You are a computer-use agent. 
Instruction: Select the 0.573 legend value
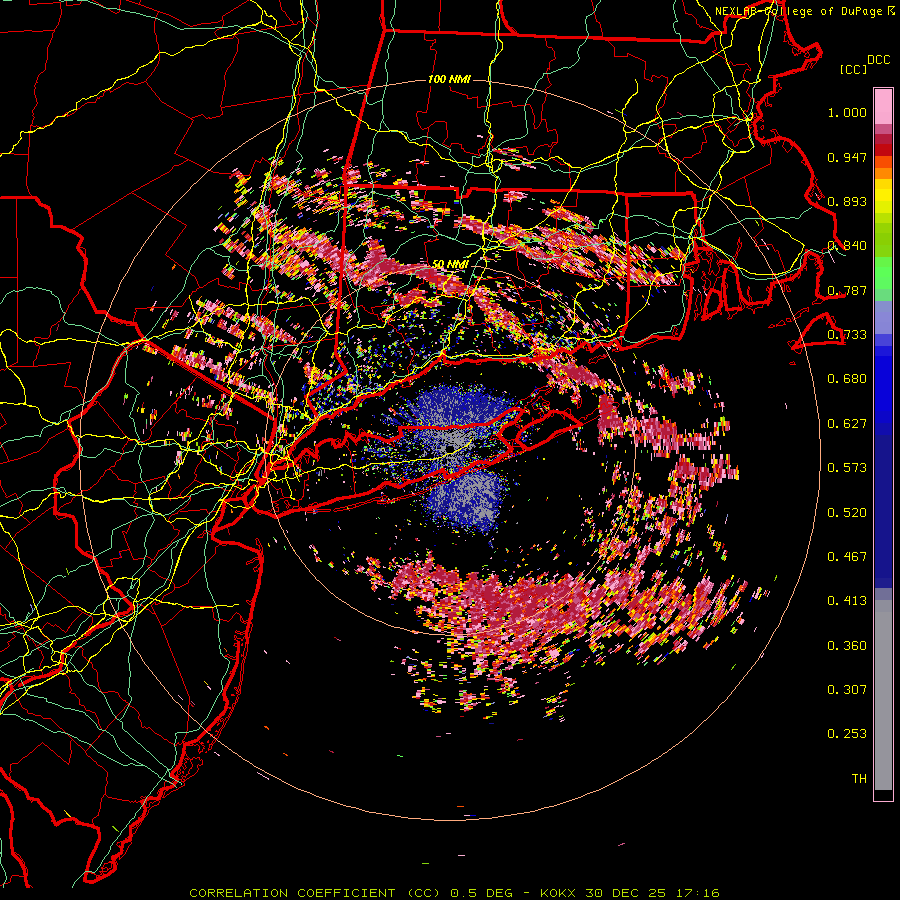847,468
